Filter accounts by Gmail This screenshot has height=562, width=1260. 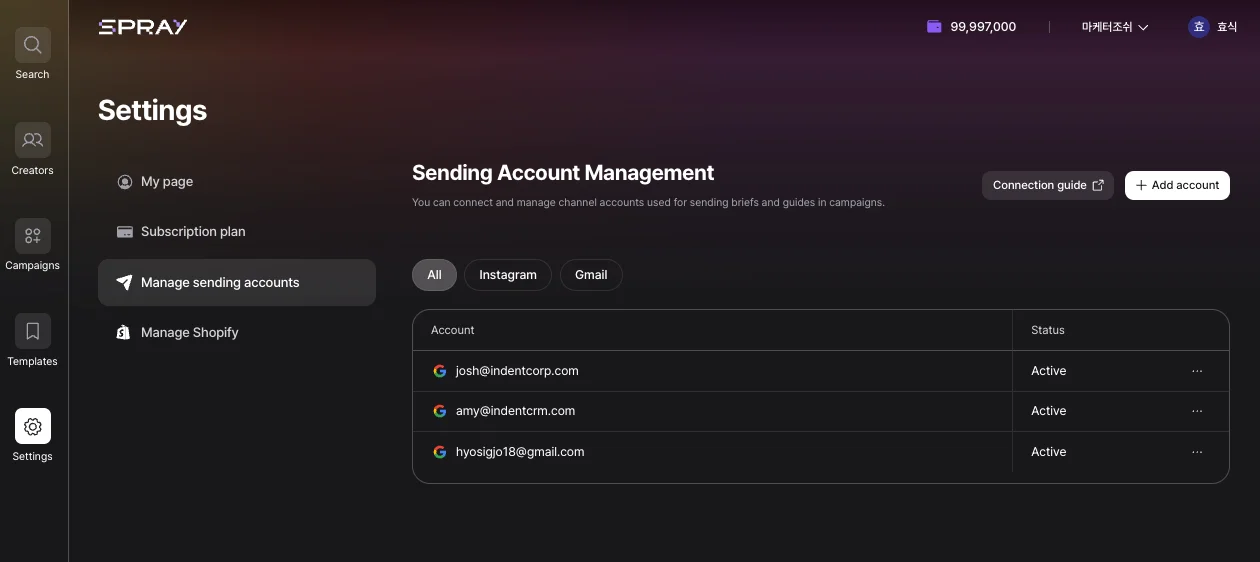591,275
